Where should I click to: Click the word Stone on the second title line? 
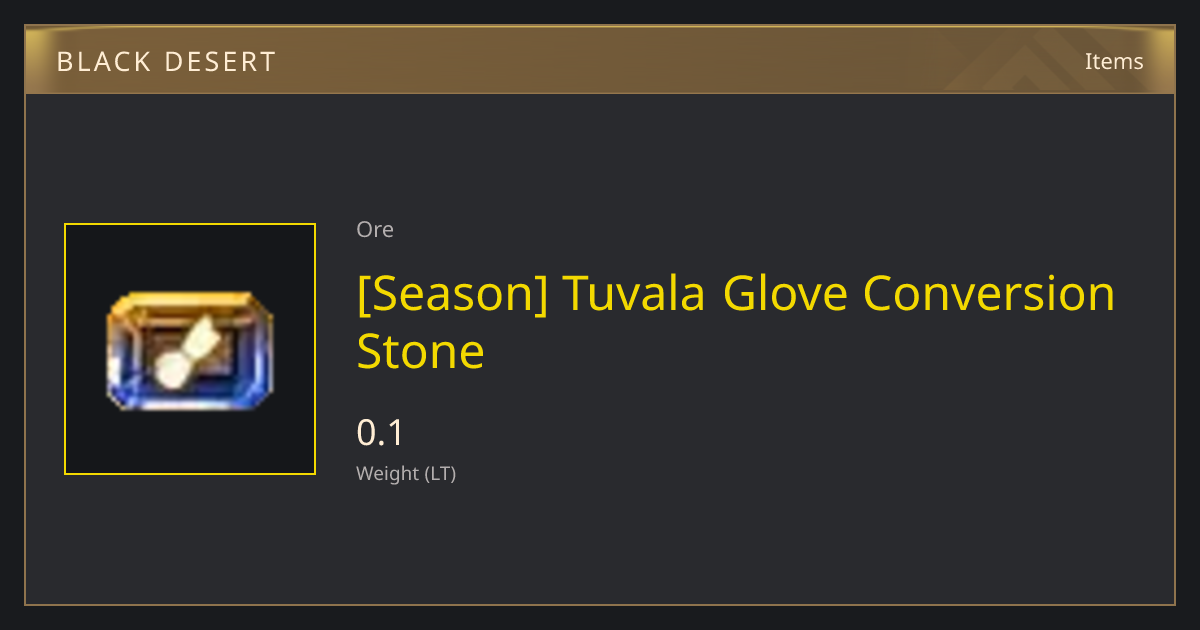421,351
